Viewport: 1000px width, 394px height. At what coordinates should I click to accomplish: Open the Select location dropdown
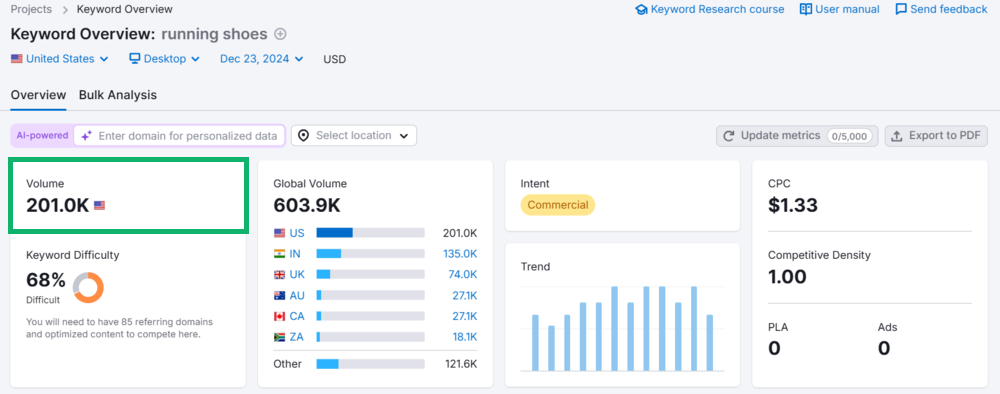354,135
